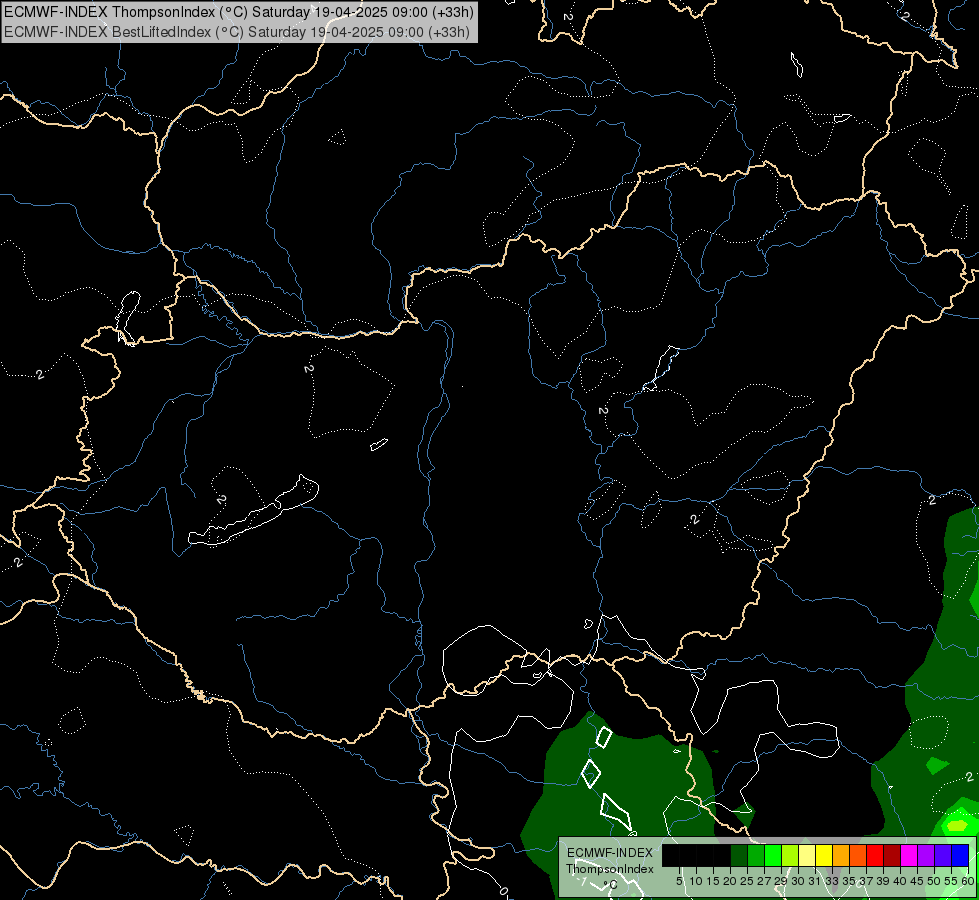Select the bright green 27–29 legend swatch
The height and width of the screenshot is (900, 979).
pos(773,856)
